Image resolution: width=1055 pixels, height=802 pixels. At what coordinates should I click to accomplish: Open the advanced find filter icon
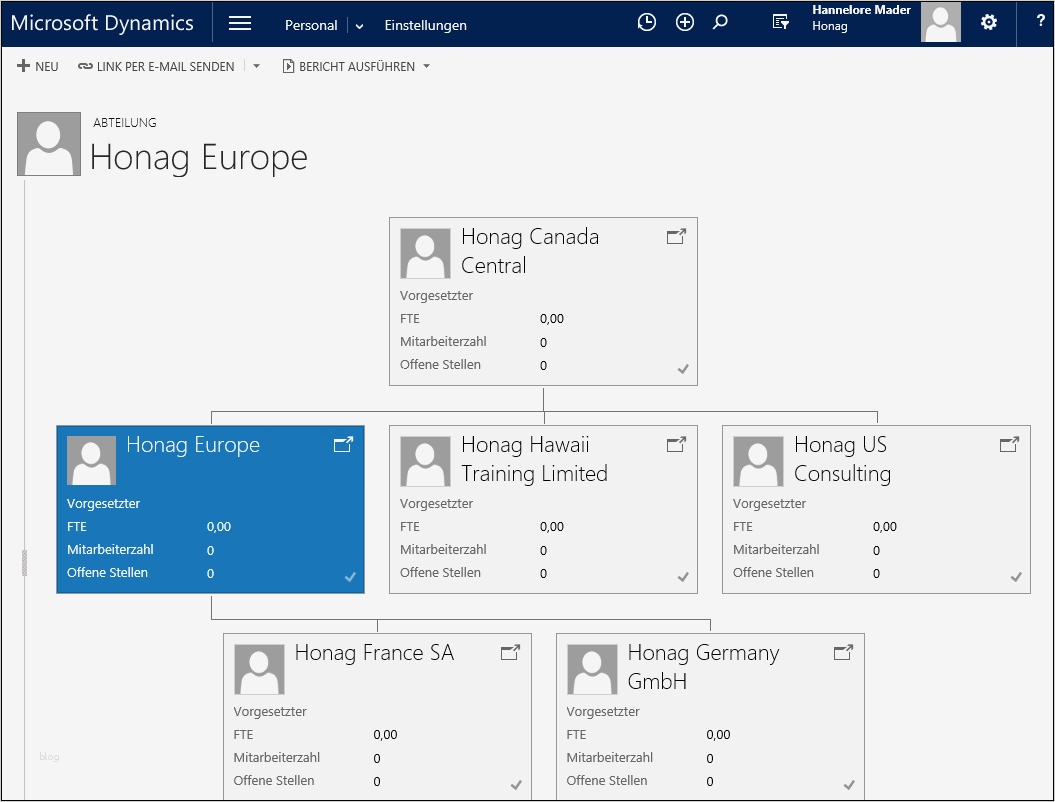tap(781, 23)
